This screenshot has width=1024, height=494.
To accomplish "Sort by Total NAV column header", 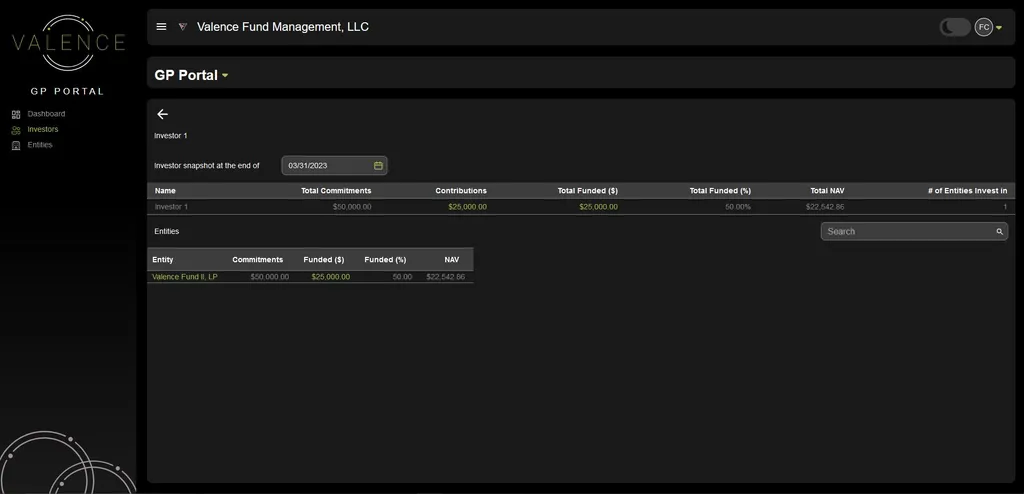I will pos(827,191).
